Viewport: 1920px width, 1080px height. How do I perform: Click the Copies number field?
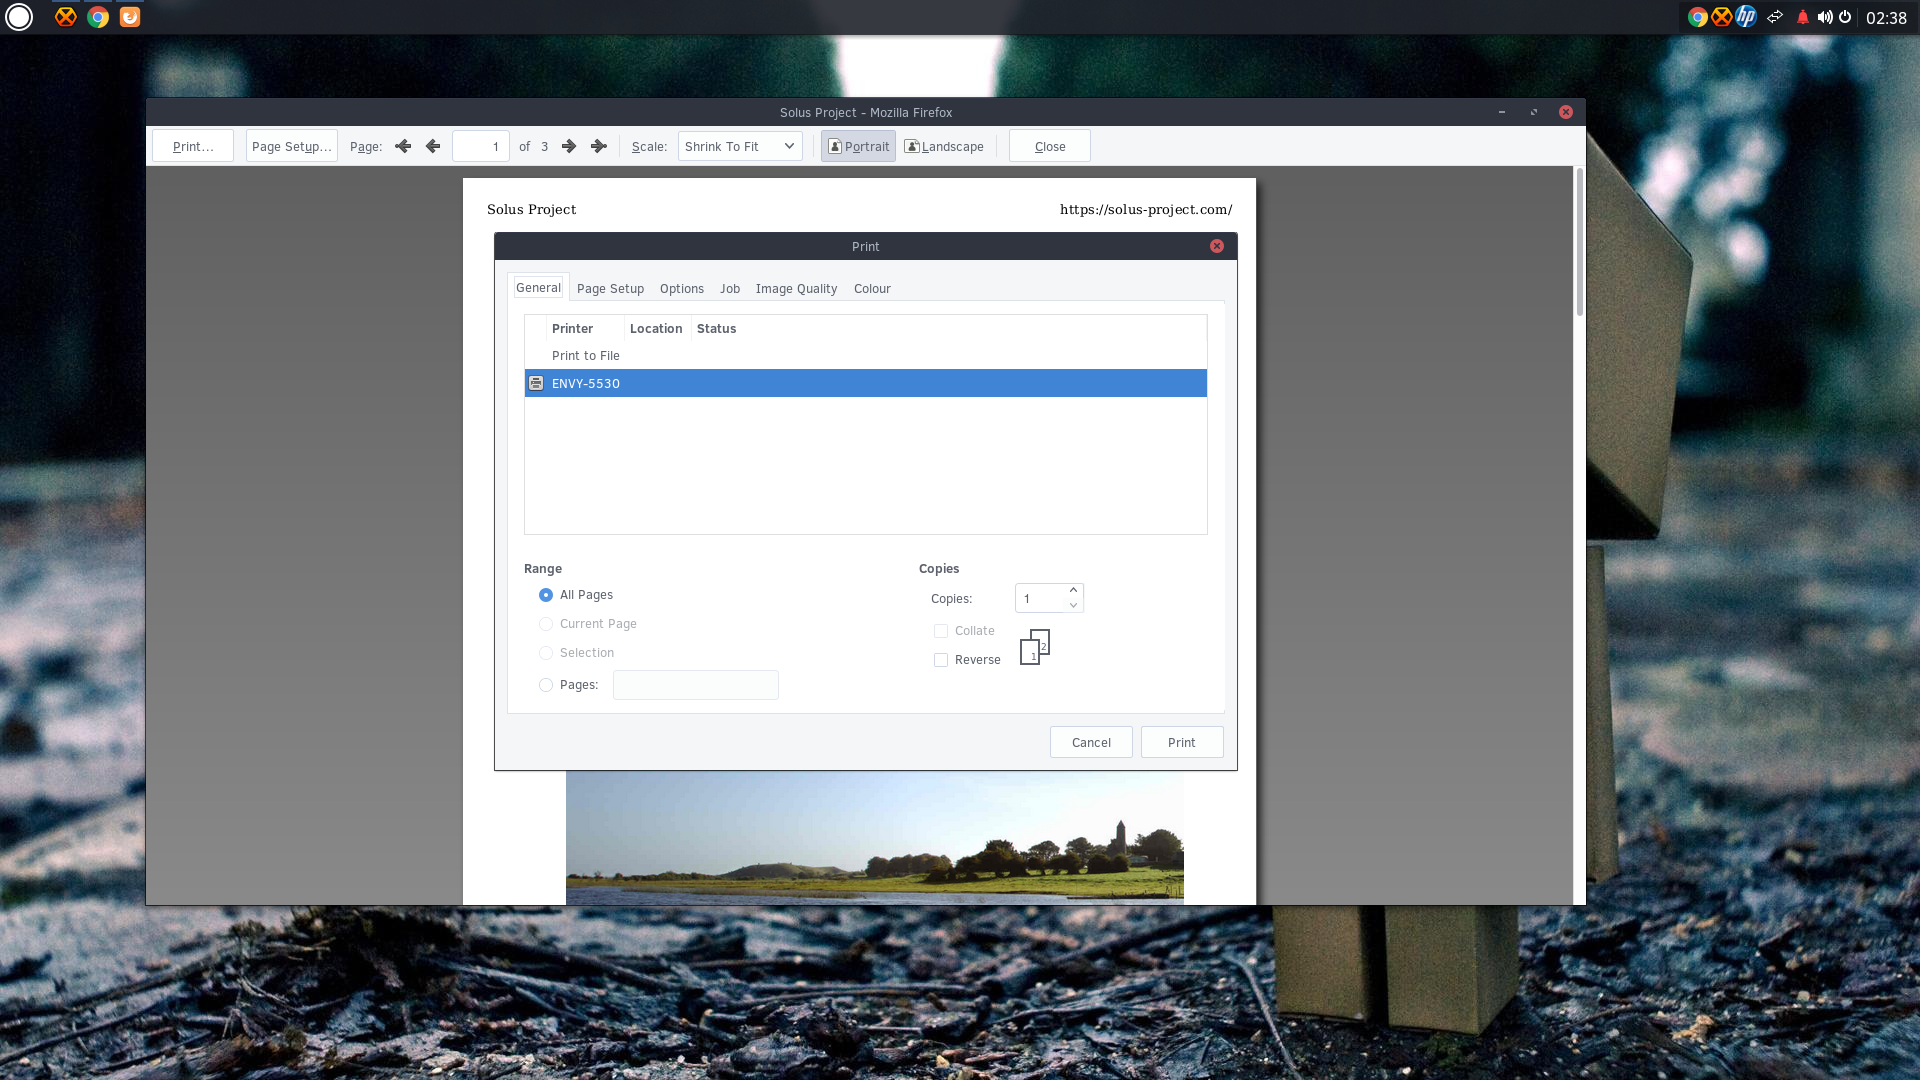click(1040, 598)
